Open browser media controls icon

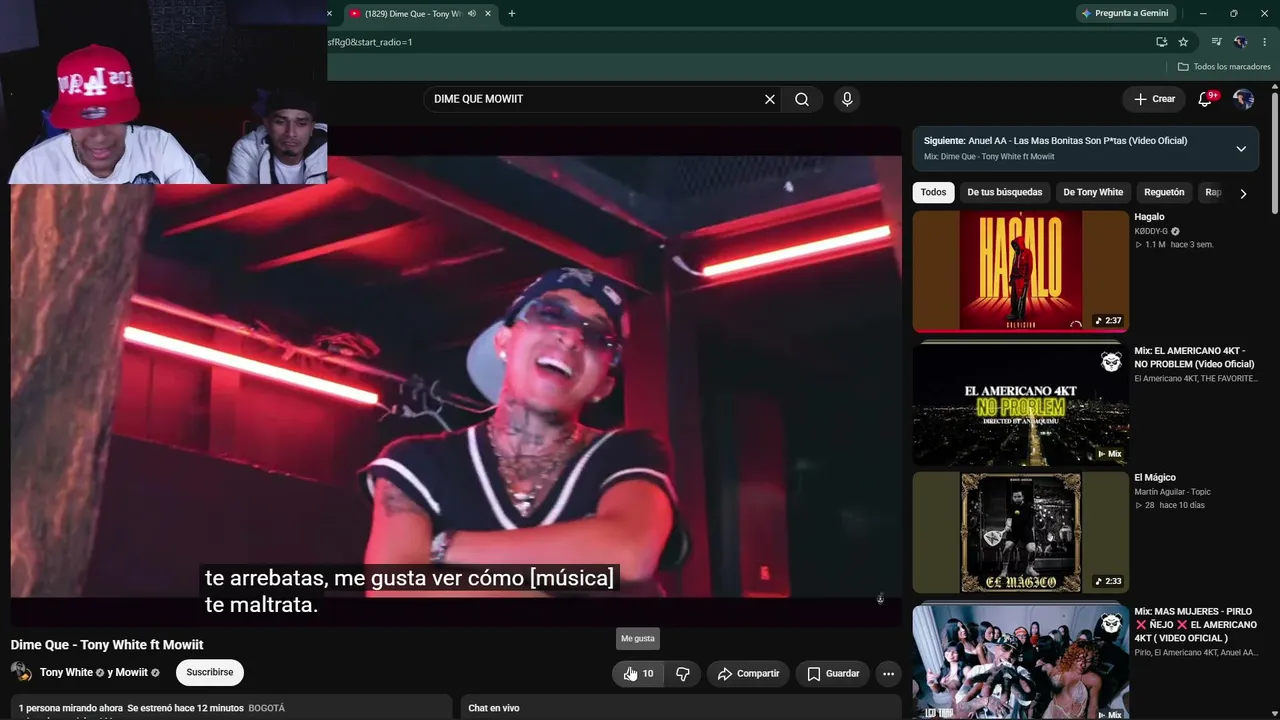tap(1216, 42)
